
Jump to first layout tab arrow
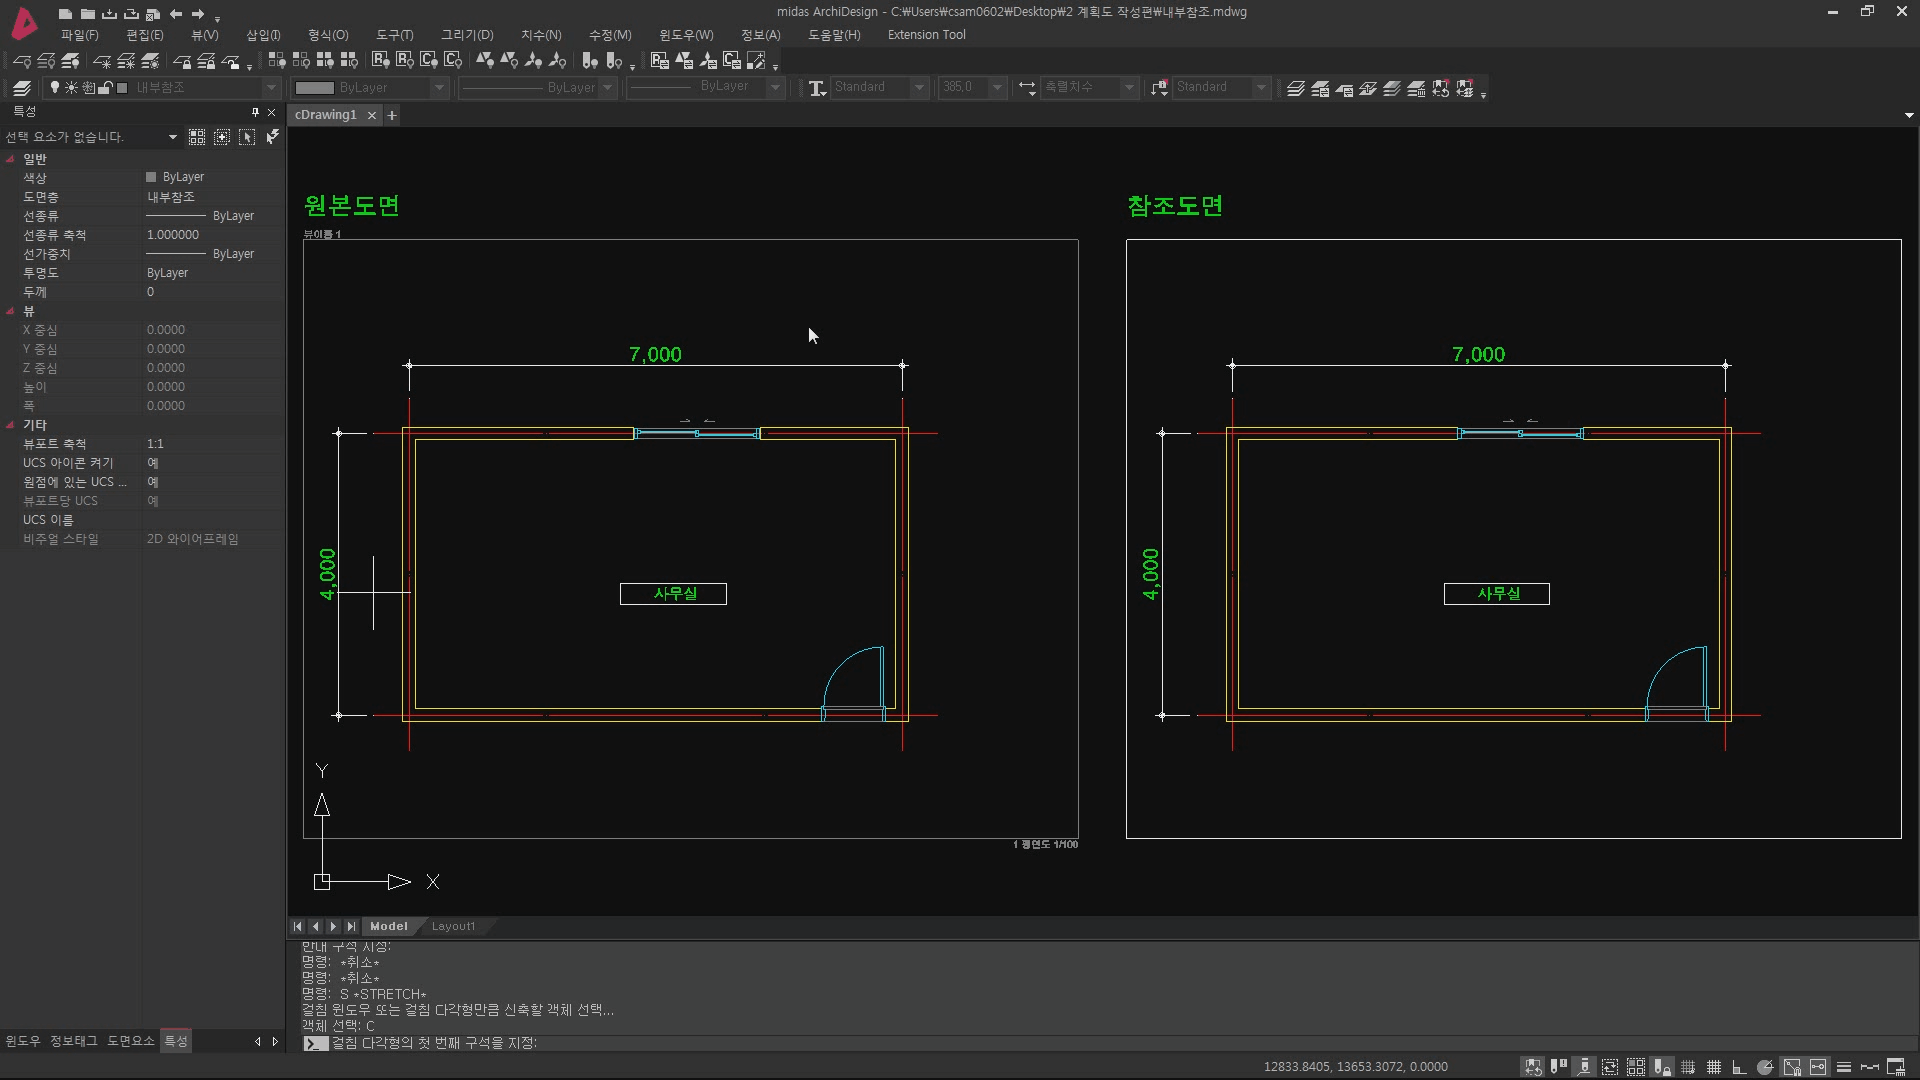298,927
